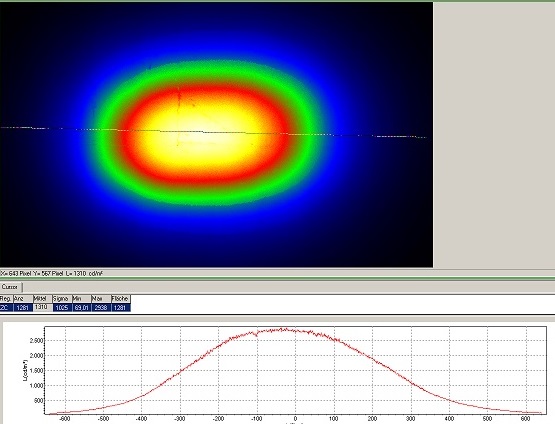
Task: Click the -300 label on graph x-axis
Action: click(x=180, y=419)
